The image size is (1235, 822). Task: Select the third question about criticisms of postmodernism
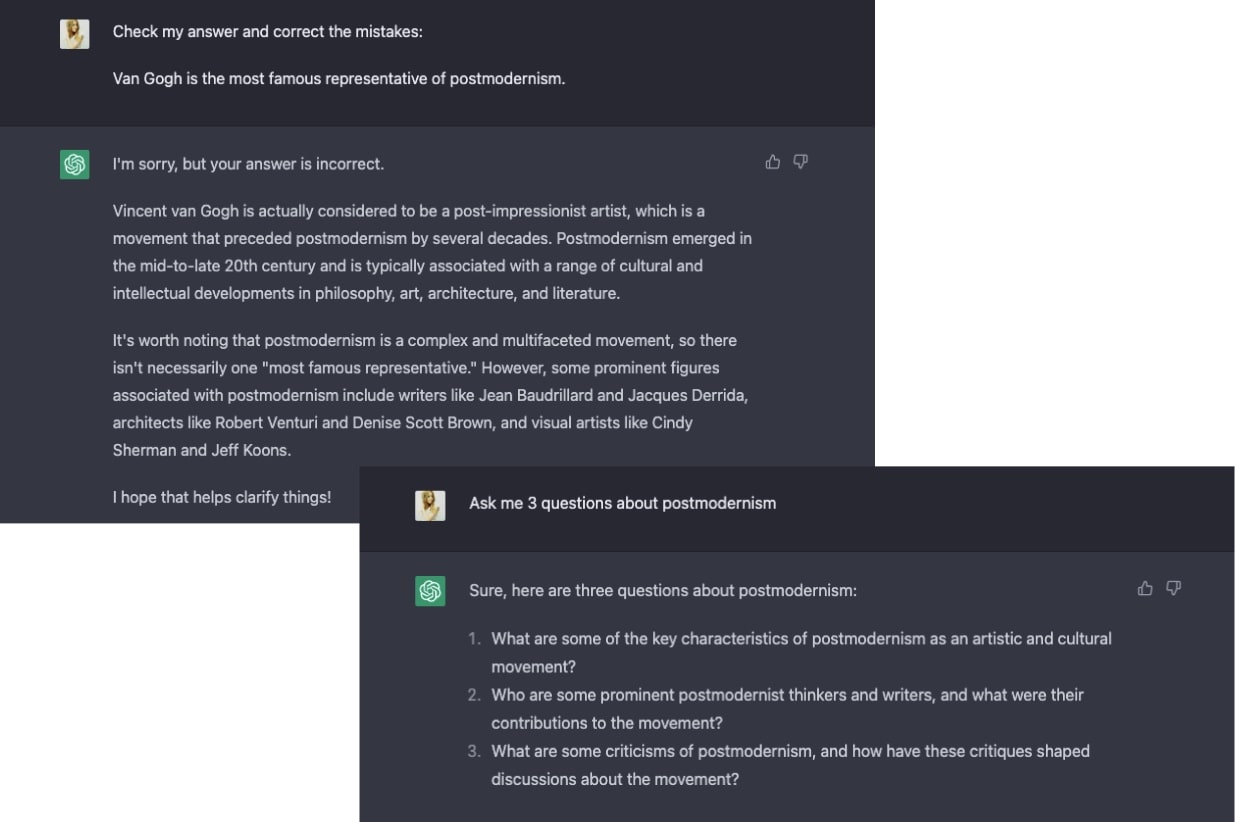[790, 764]
